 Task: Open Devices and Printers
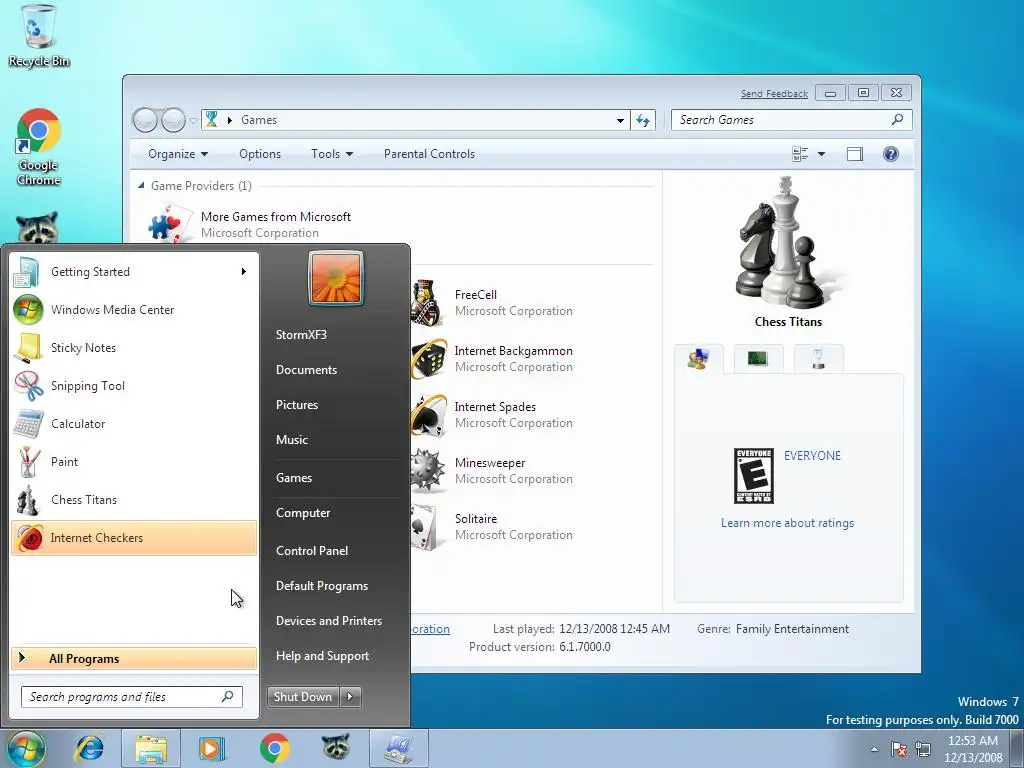329,620
